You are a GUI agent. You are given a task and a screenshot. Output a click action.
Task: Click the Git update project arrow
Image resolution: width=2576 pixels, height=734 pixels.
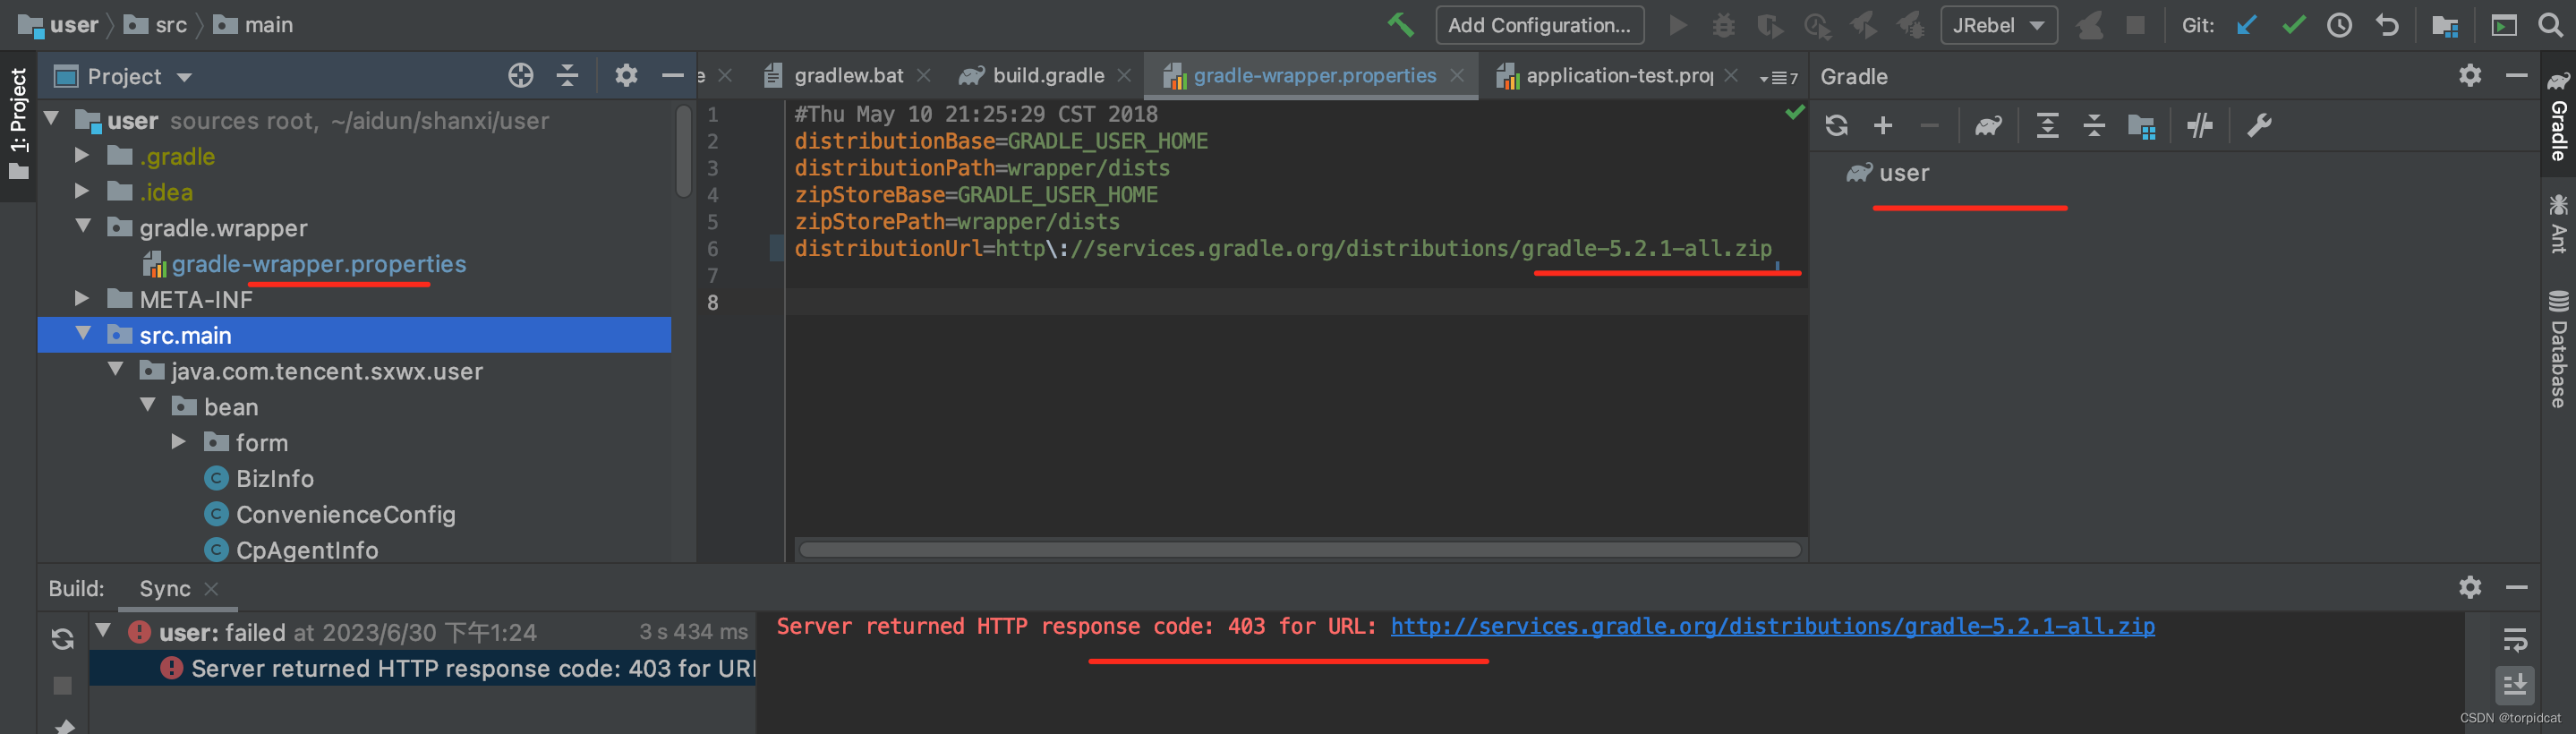[x=2246, y=25]
